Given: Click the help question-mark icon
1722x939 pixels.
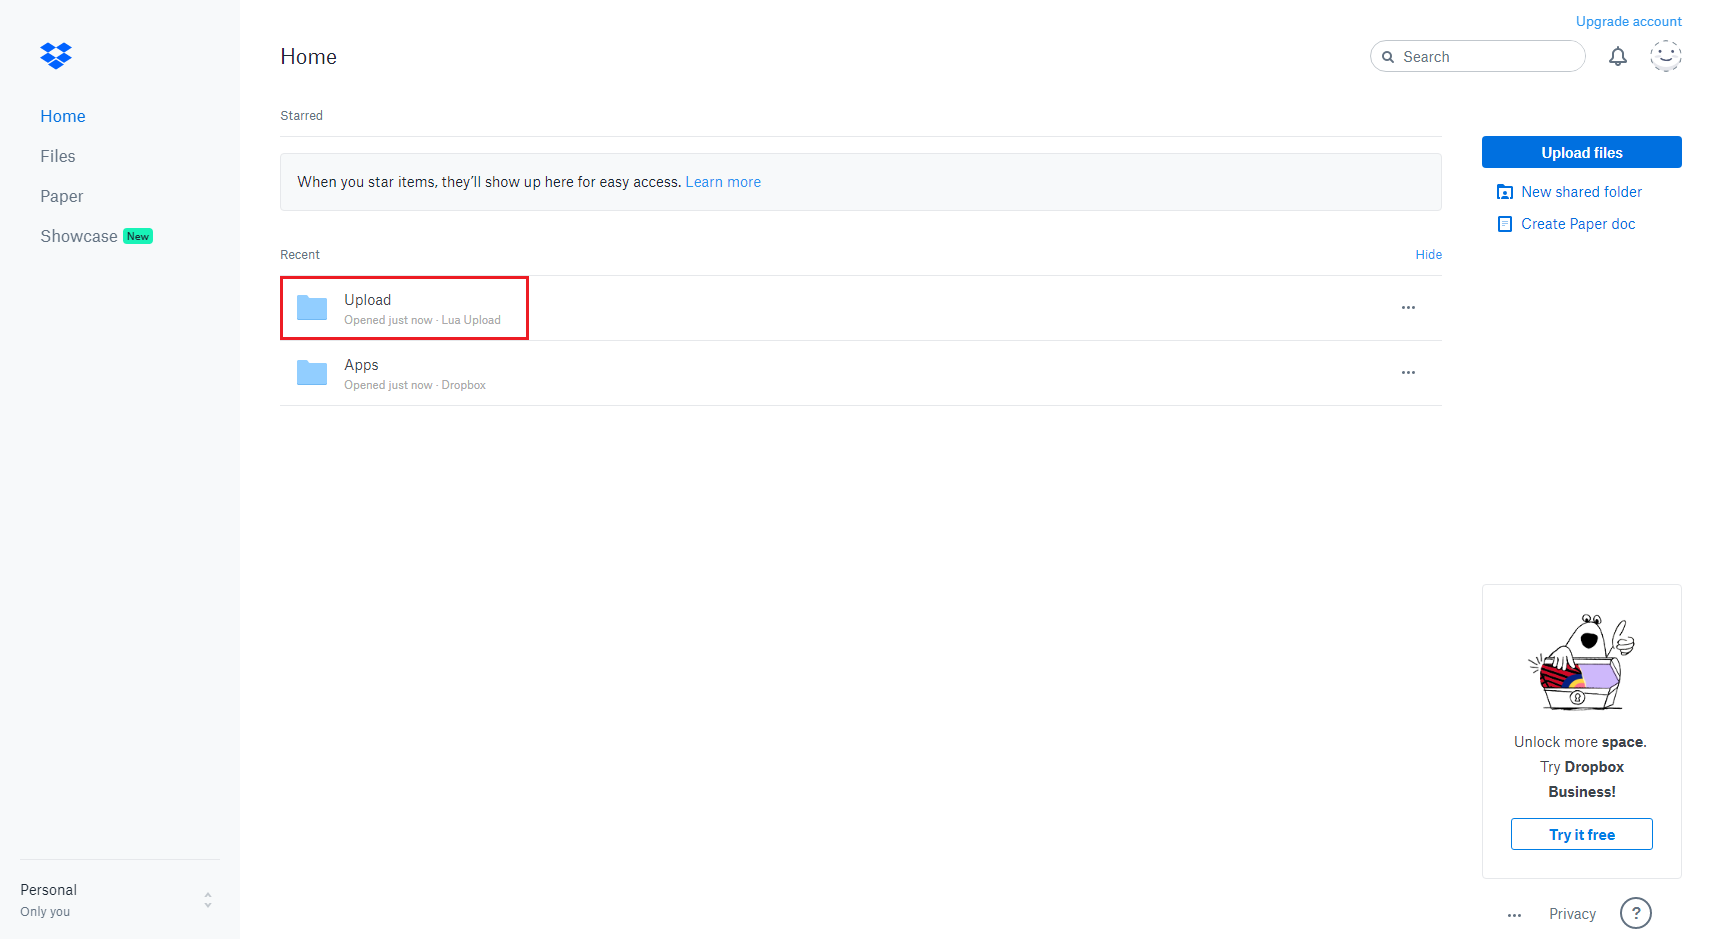Looking at the screenshot, I should point(1635,913).
